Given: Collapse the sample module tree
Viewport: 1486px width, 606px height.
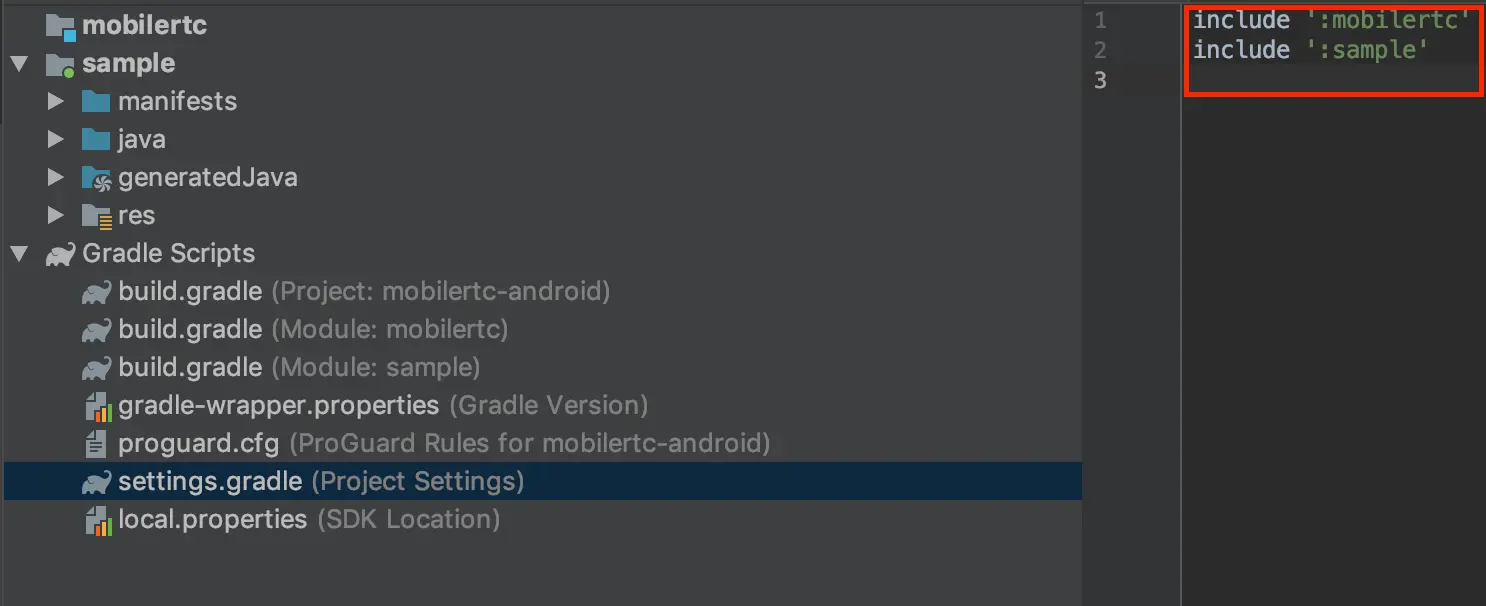Looking at the screenshot, I should [19, 64].
